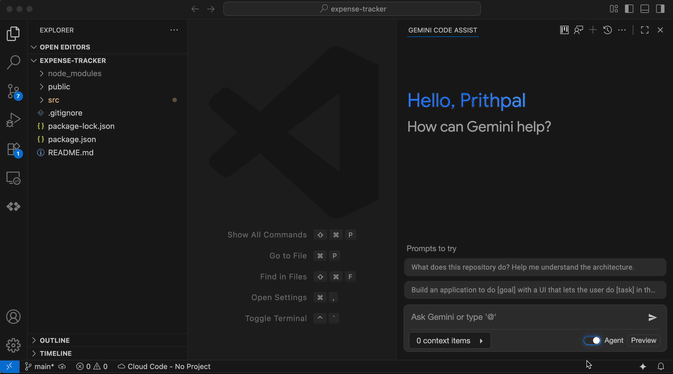This screenshot has height=374, width=673.
Task: Click the 'What does this repository do?' prompt
Action: 535,268
